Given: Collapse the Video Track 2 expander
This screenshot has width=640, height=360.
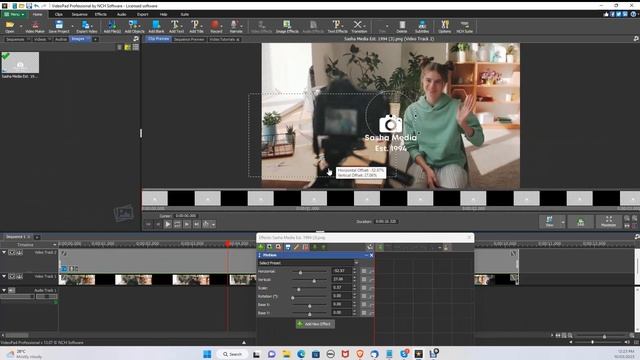Looking at the screenshot, I should coord(4,253).
